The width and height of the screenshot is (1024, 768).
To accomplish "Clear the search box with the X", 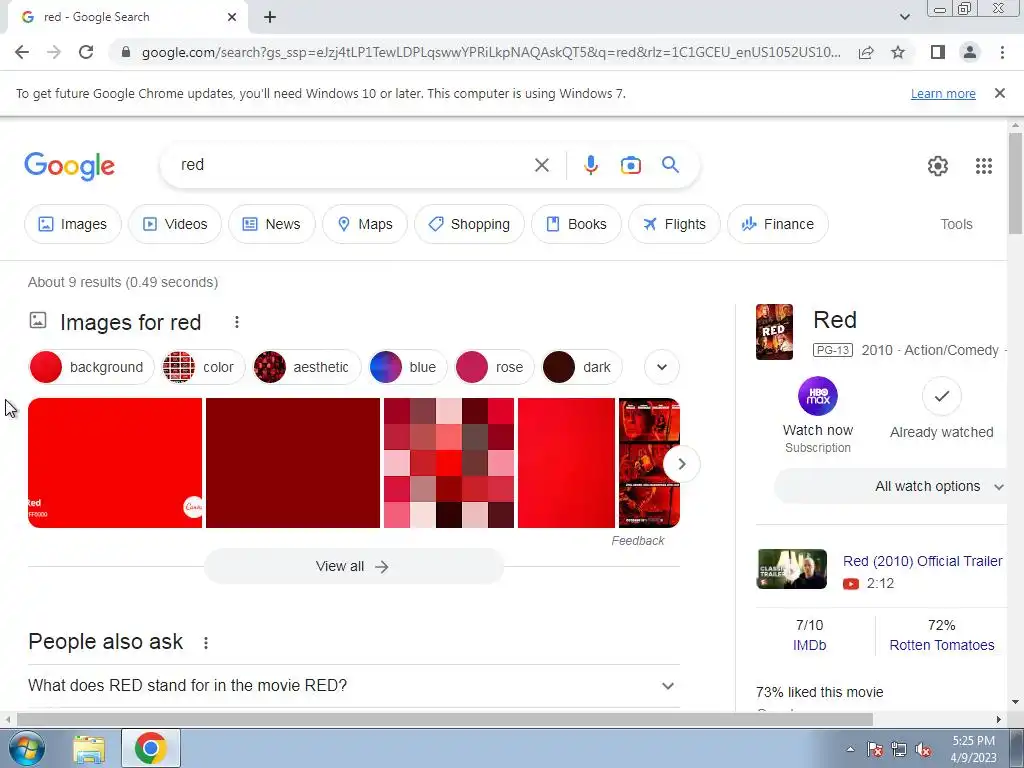I will coord(541,165).
